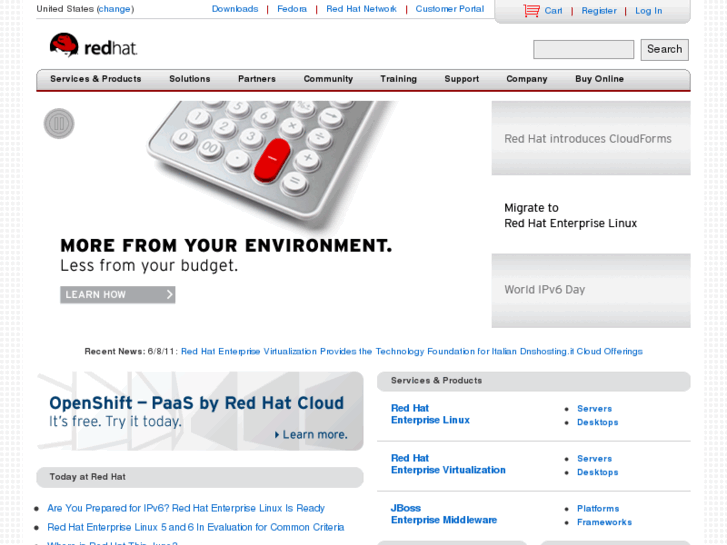
Task: Click the LEARN HOW button
Action: click(118, 295)
